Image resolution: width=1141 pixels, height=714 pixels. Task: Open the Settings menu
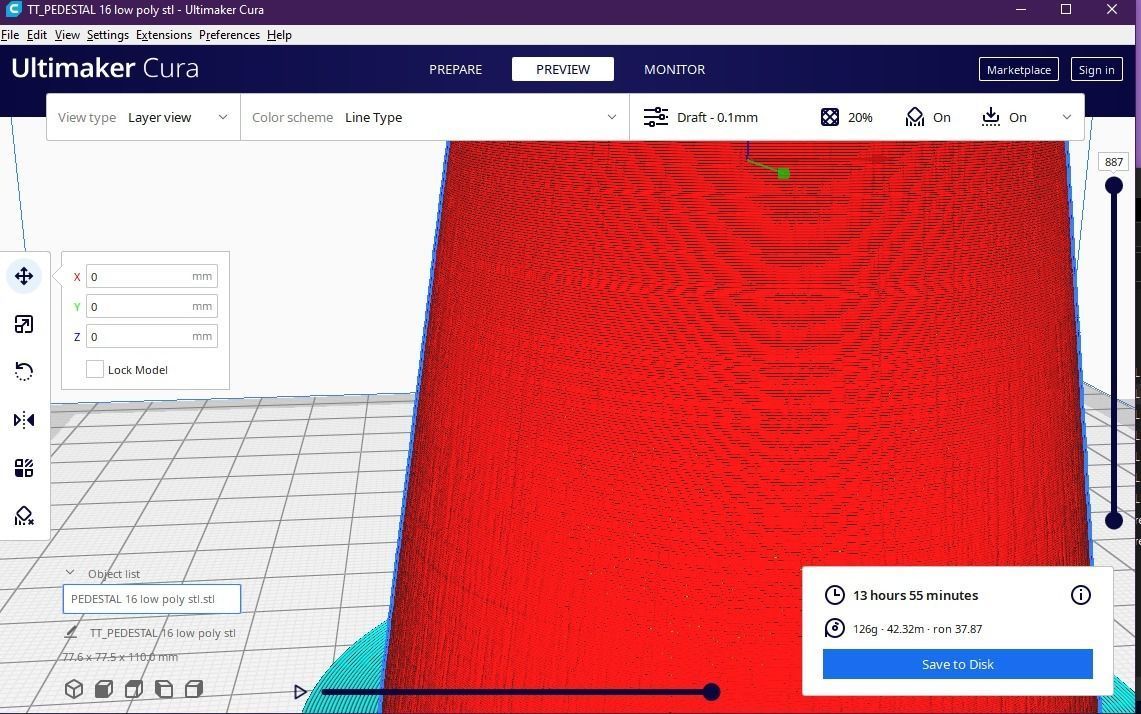click(108, 35)
